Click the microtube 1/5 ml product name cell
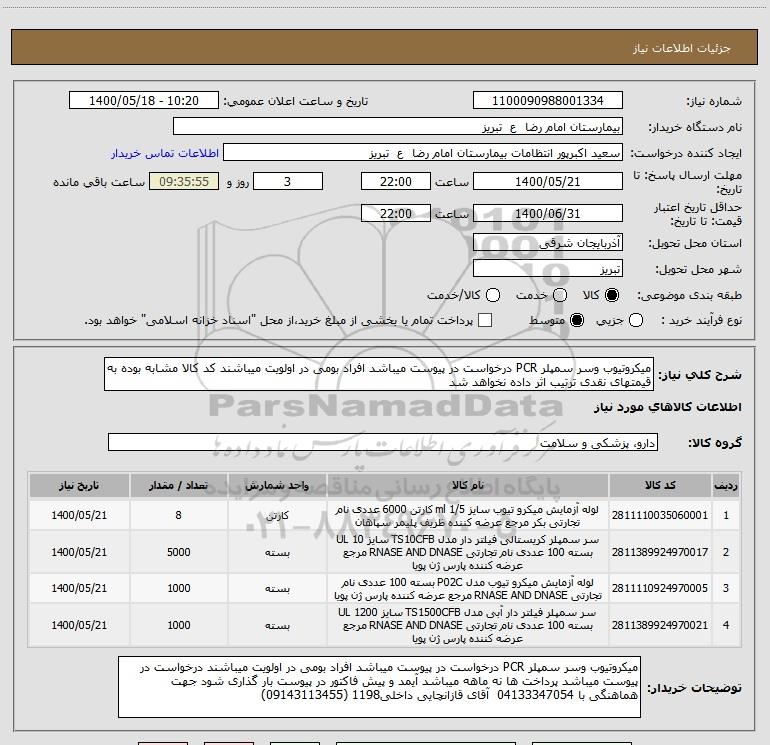This screenshot has height=745, width=770. 468,516
